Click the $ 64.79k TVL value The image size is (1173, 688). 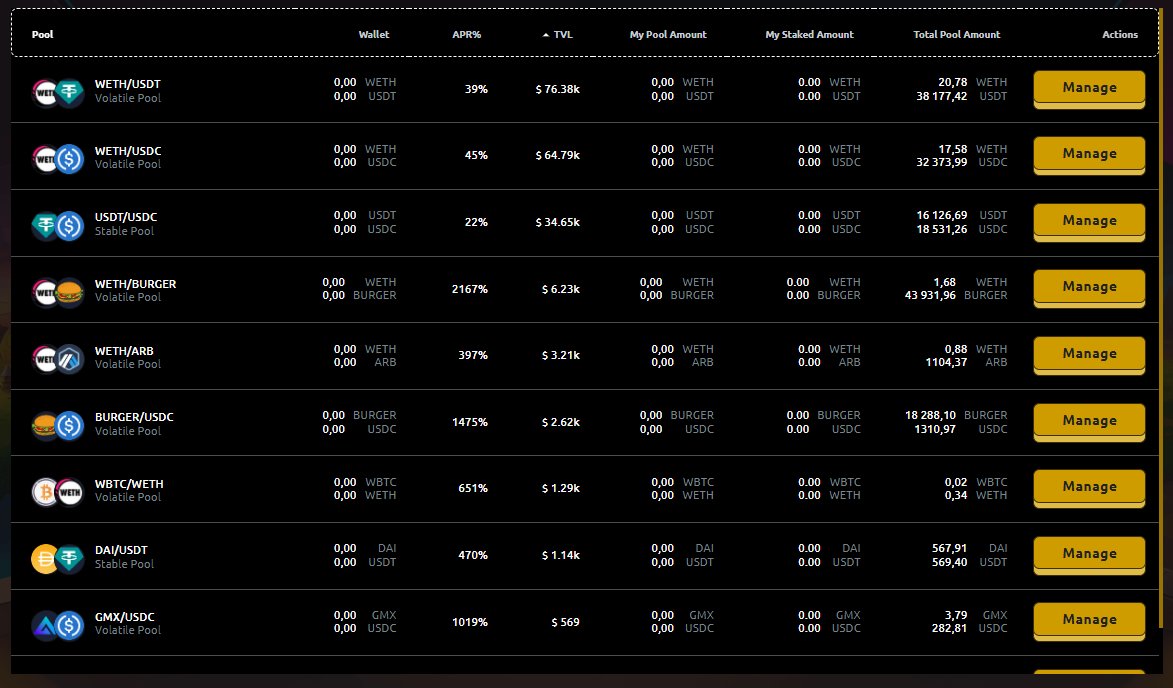pos(557,156)
